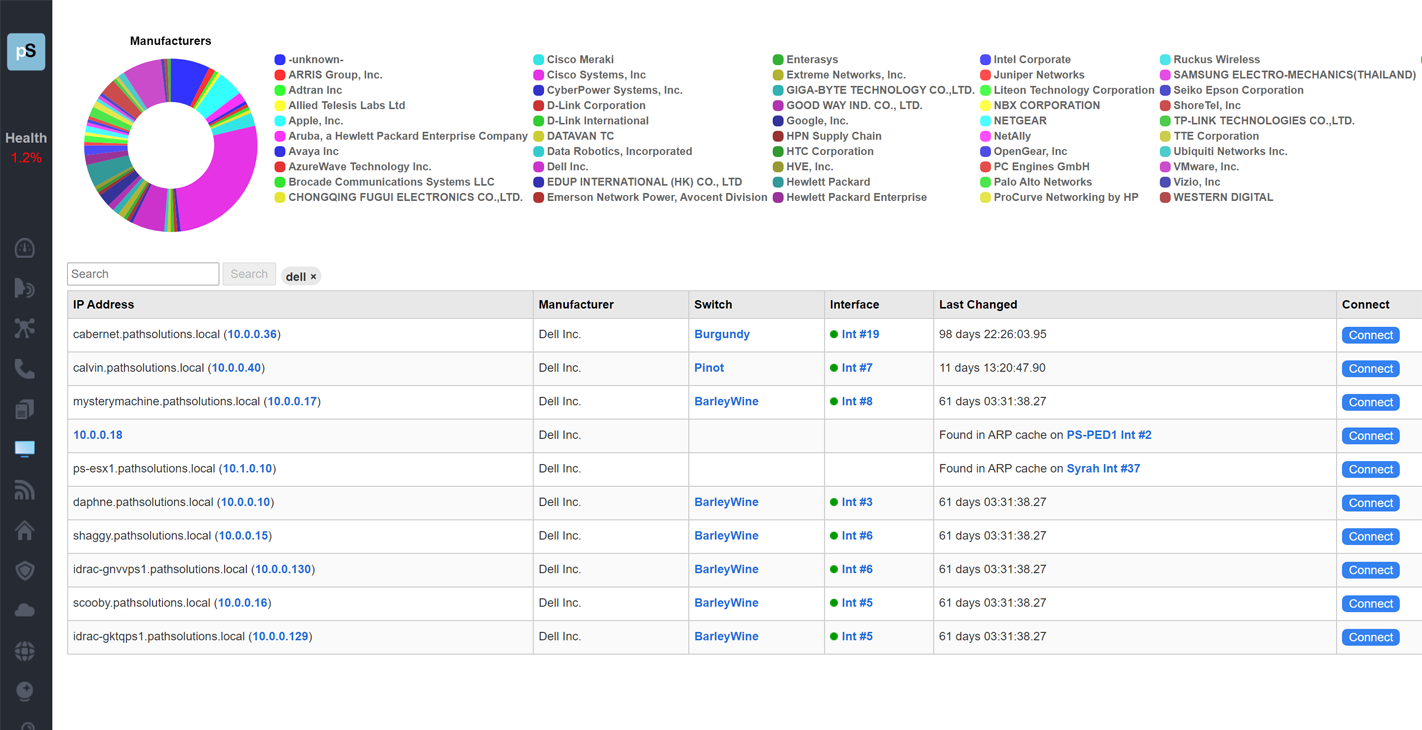Open the shield security icon in sidebar
Image resolution: width=1422 pixels, height=730 pixels.
(25, 570)
